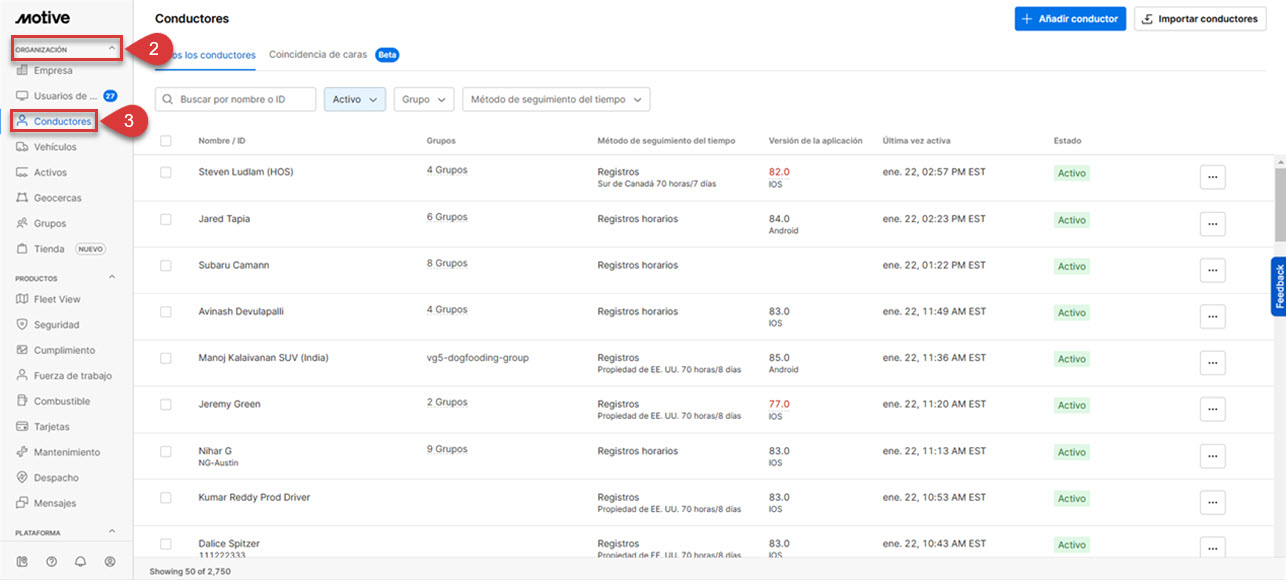This screenshot has width=1286, height=580.
Task: Open the Seguridad shield icon
Action: click(23, 325)
